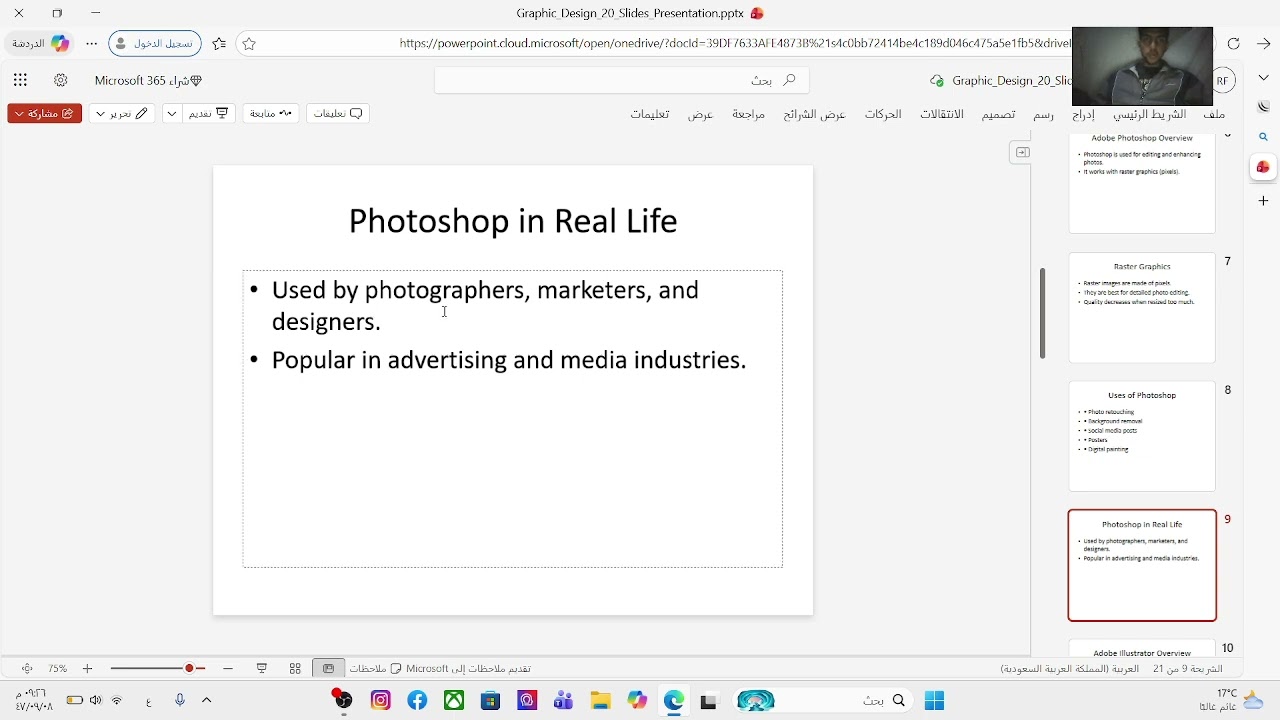Show hidden system tray icons chevron
Viewport: 1280px width, 720px height.
207,700
